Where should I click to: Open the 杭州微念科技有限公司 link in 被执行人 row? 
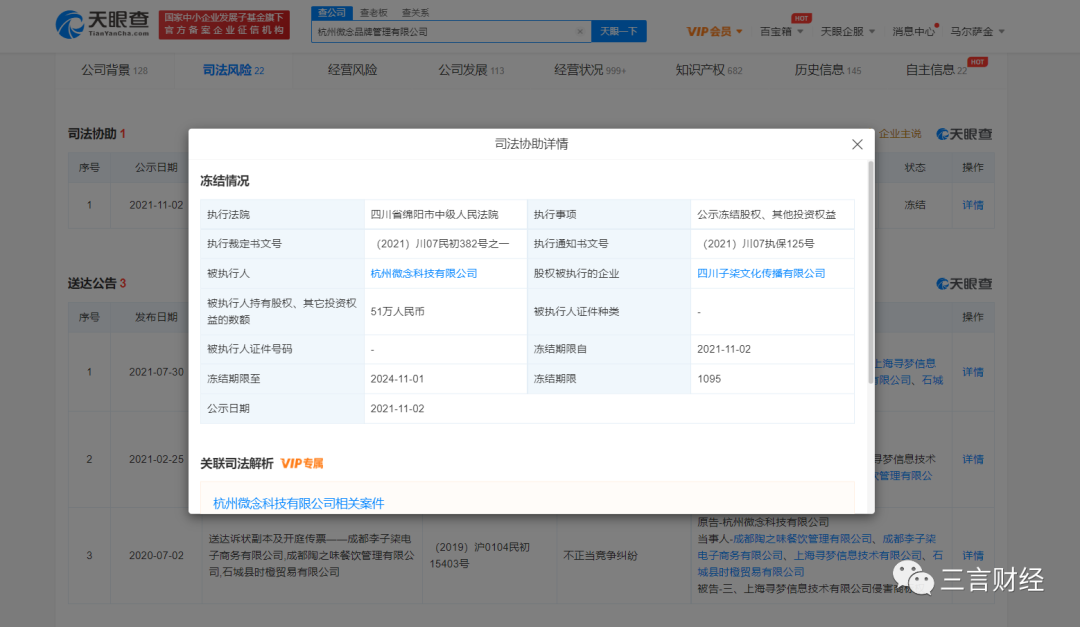click(x=423, y=273)
